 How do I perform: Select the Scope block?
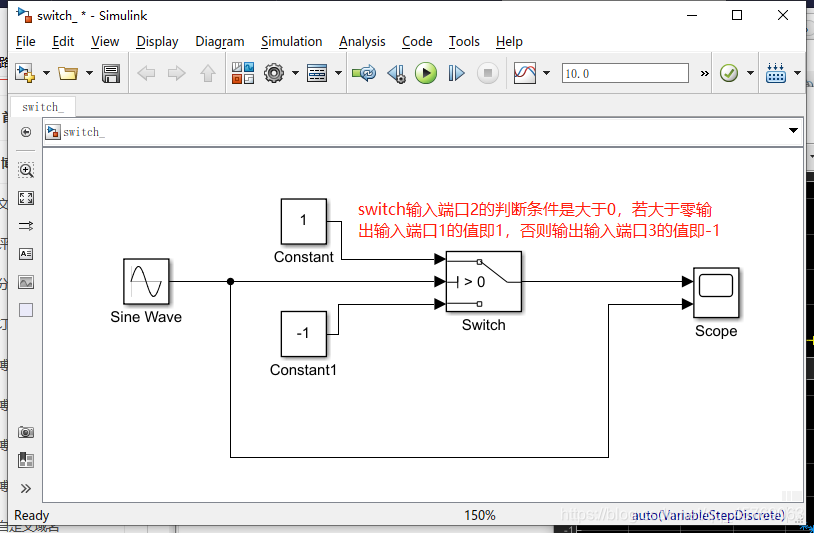(x=716, y=293)
